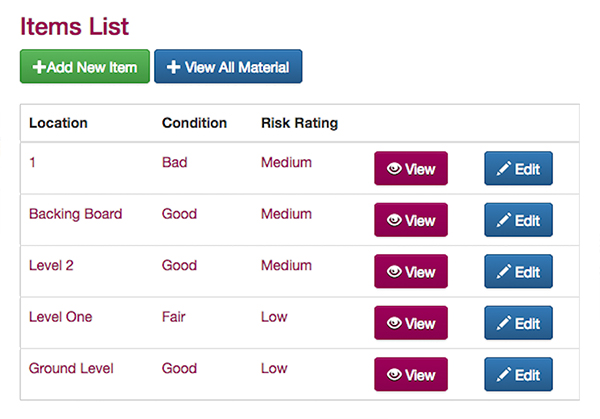Click eye icon in Level 2 row
The height and width of the screenshot is (419, 600).
(x=394, y=272)
